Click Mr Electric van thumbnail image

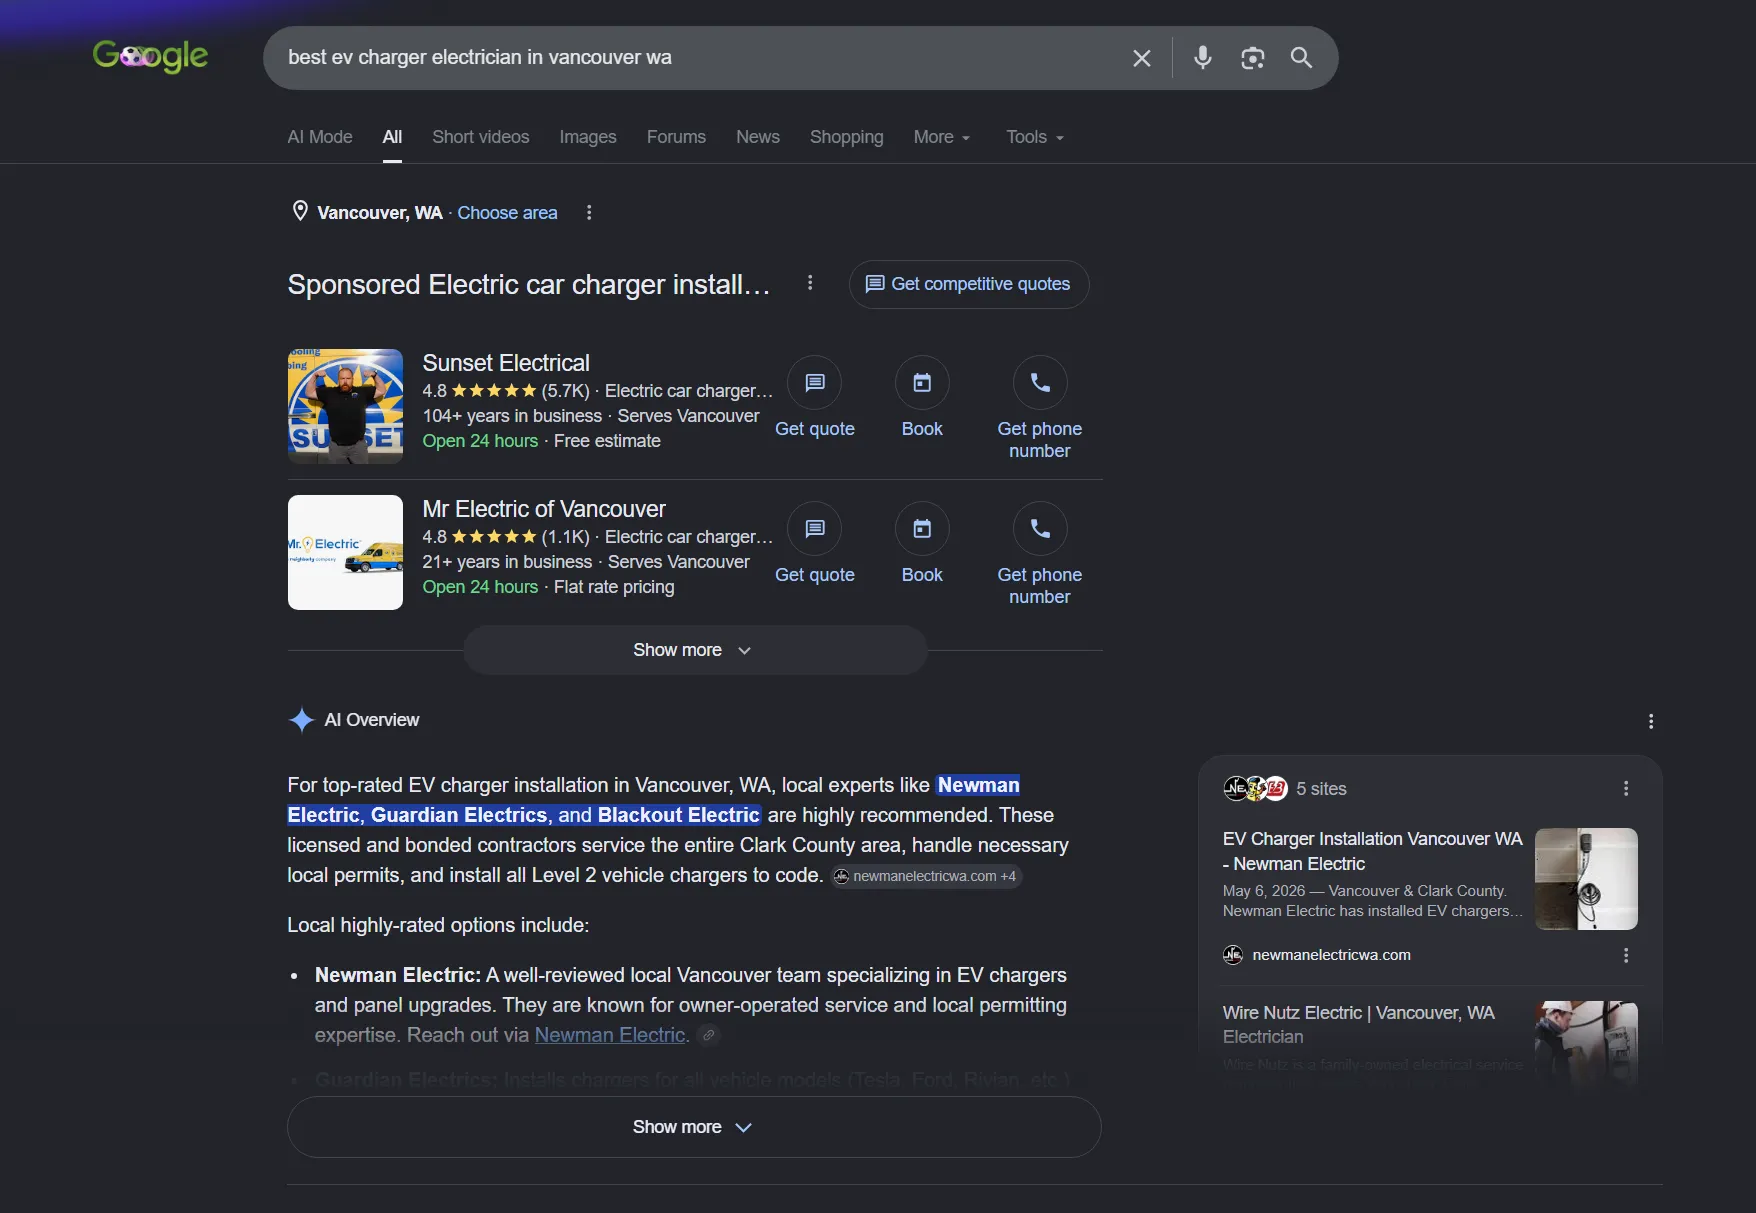pos(345,552)
